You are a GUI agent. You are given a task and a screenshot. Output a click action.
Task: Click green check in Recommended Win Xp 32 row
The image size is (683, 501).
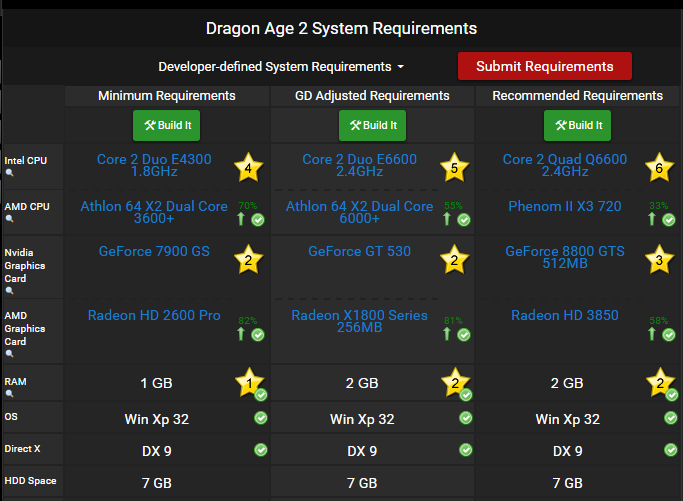point(671,418)
